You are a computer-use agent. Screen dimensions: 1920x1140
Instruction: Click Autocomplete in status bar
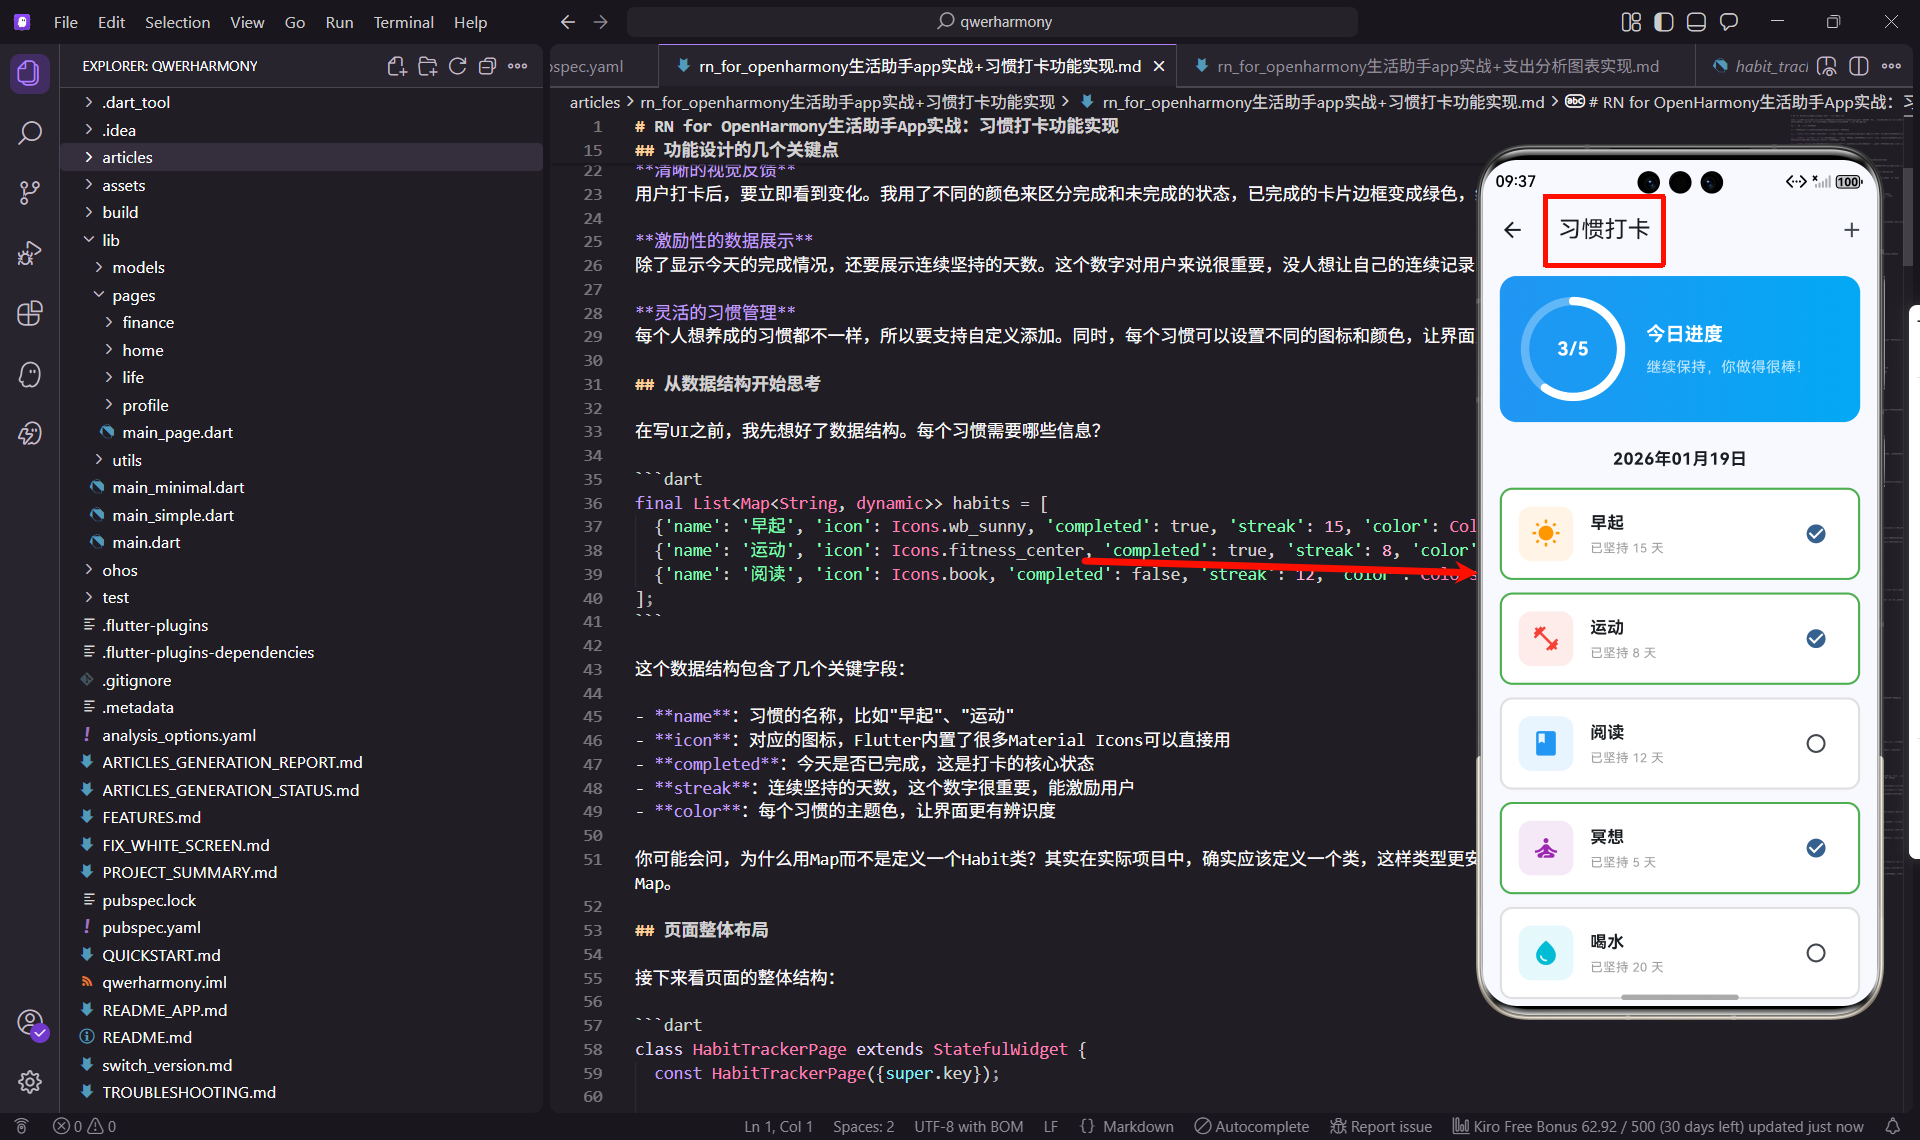click(1252, 1126)
